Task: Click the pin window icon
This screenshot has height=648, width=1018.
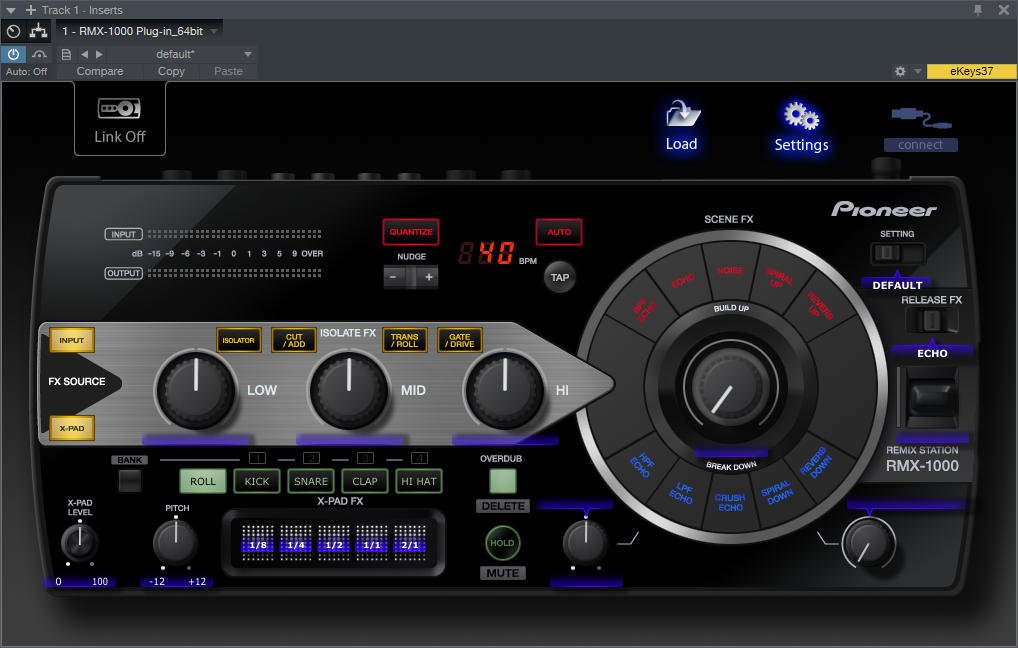Action: (x=978, y=10)
